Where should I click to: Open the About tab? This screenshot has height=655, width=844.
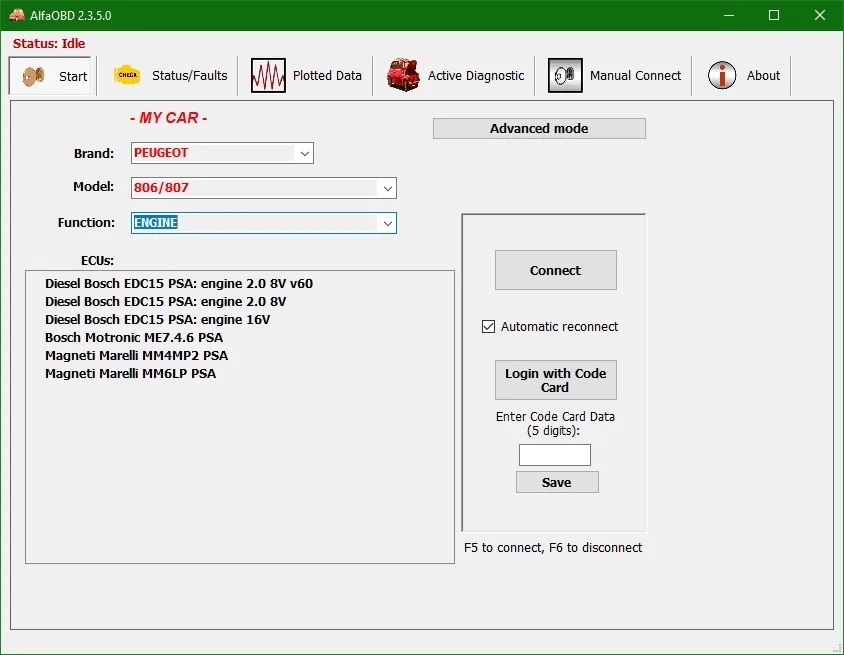coord(763,75)
